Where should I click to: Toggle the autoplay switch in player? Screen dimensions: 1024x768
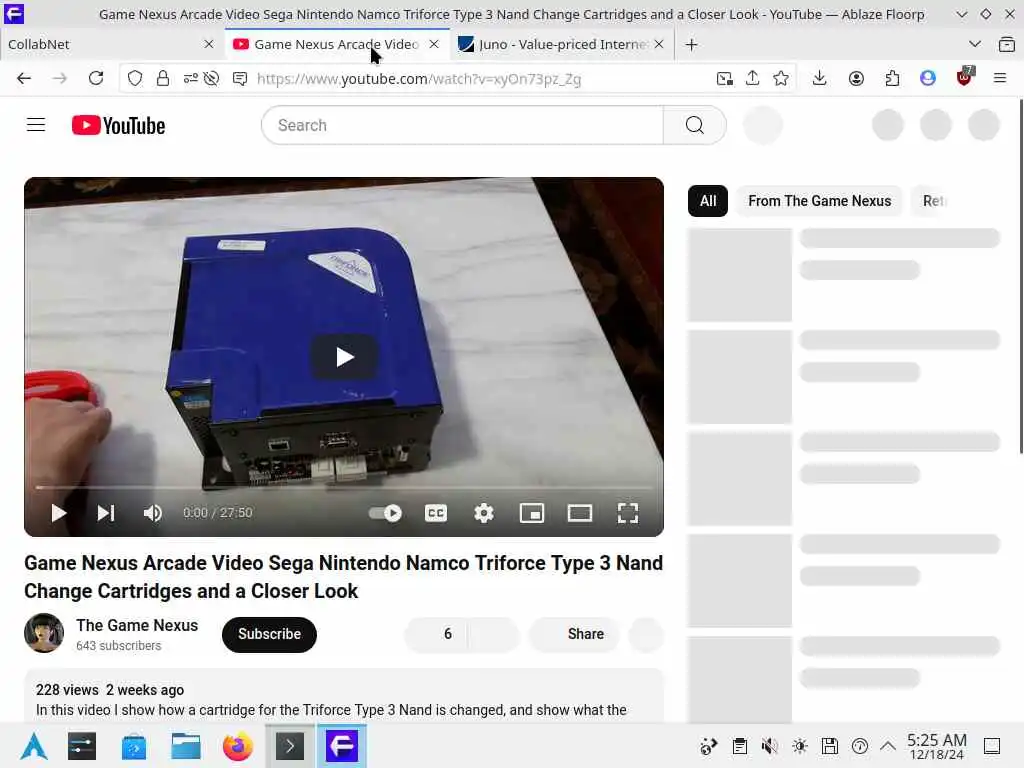[x=385, y=513]
